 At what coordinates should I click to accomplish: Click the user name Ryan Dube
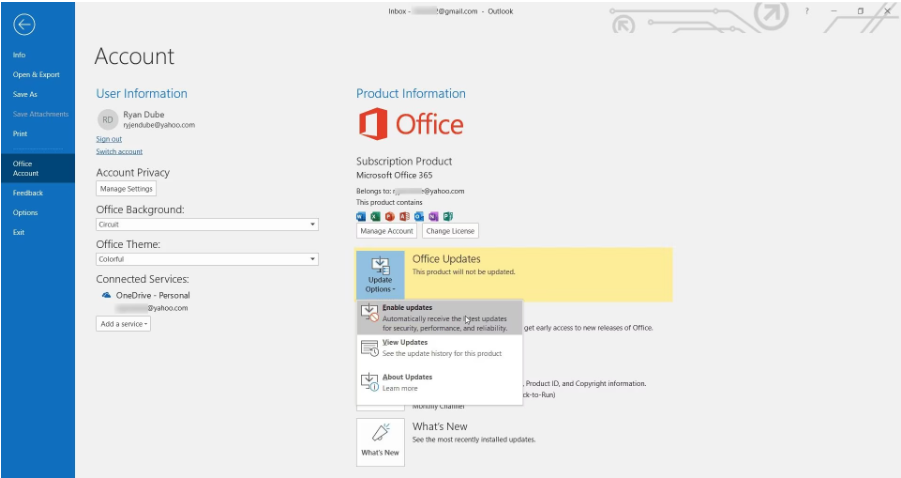click(144, 114)
